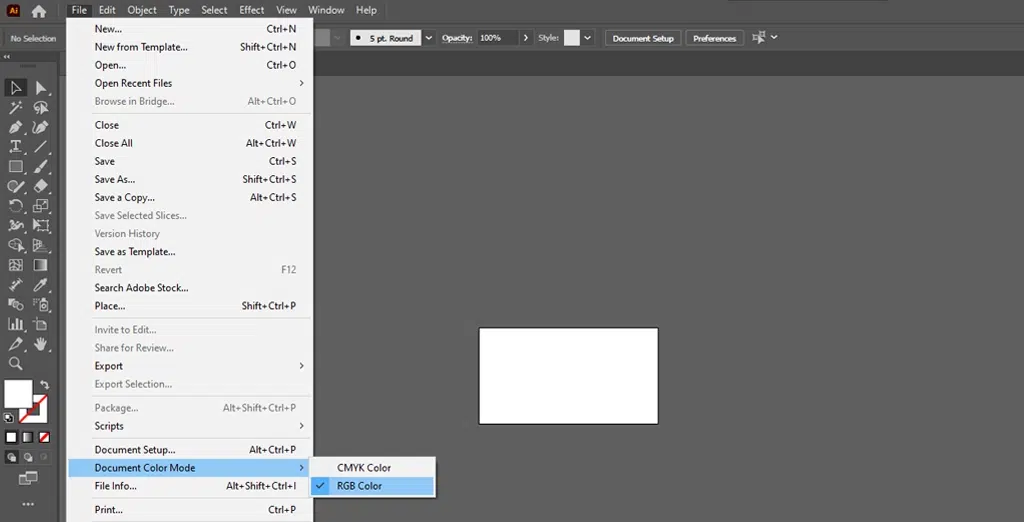
Task: Expand the Opacity slider arrow
Action: click(526, 38)
